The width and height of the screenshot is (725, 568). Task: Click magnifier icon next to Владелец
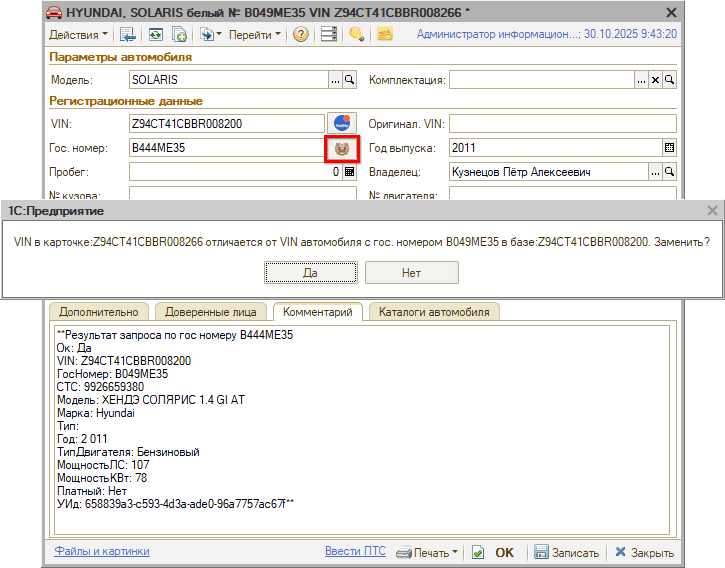coord(670,172)
